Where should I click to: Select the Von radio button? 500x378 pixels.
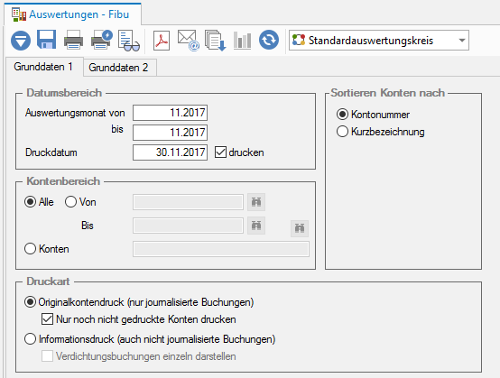pos(71,202)
